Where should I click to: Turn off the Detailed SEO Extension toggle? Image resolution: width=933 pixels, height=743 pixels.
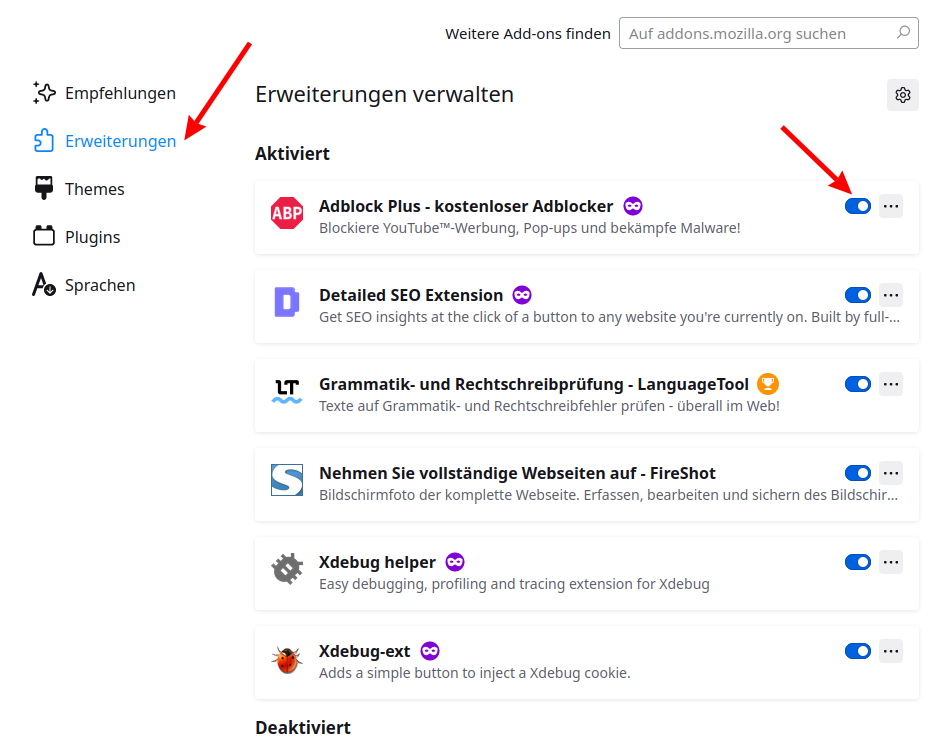pyautogui.click(x=858, y=295)
